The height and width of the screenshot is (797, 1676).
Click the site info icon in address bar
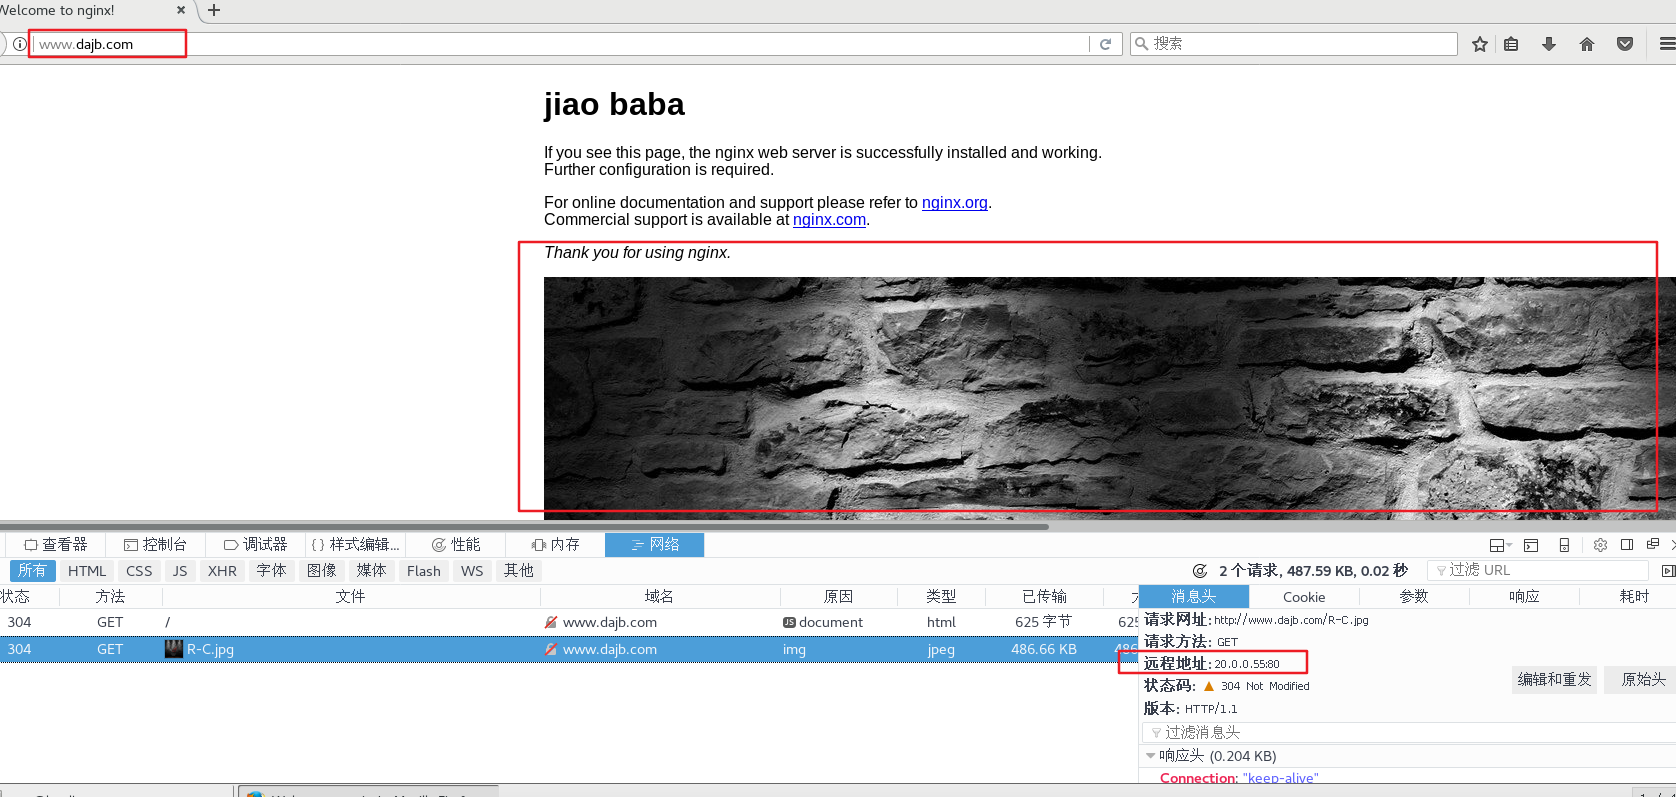pos(19,44)
